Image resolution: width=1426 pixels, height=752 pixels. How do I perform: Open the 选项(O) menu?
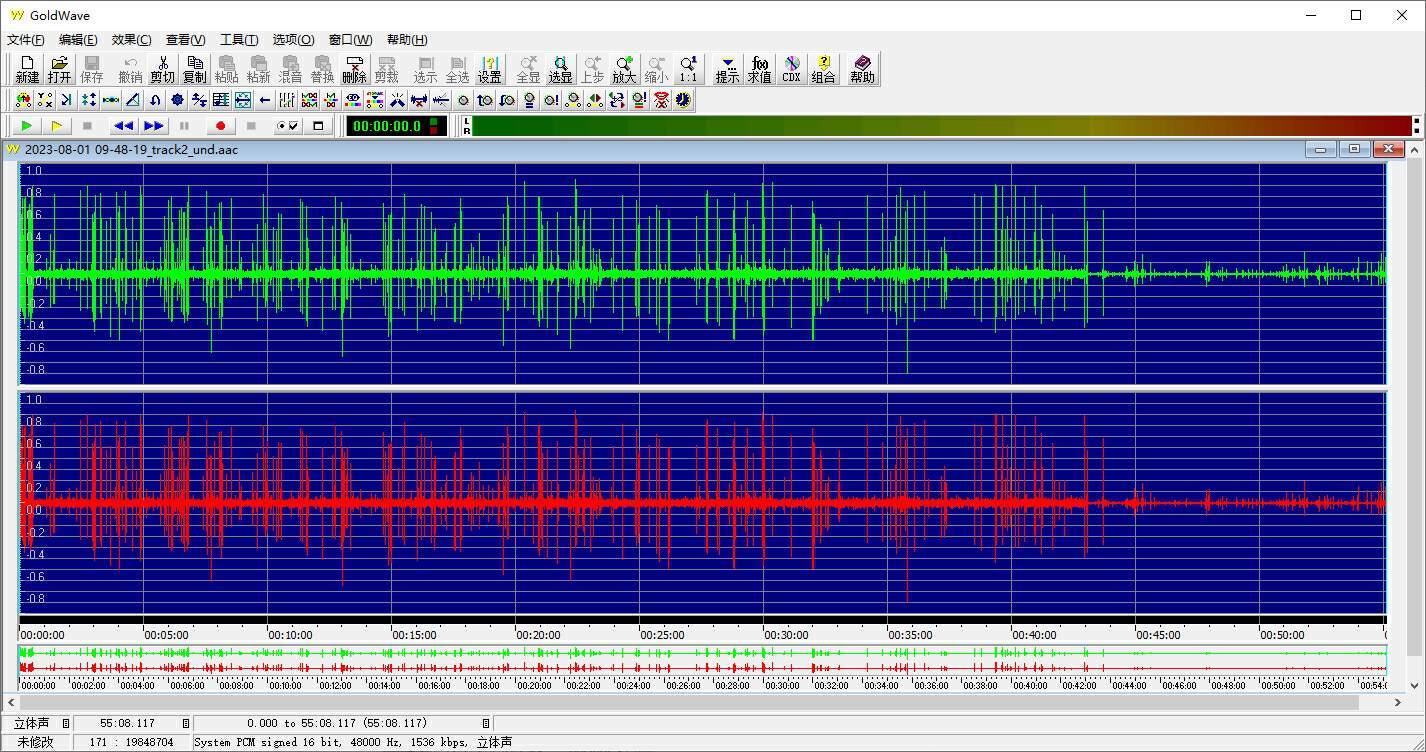point(293,40)
